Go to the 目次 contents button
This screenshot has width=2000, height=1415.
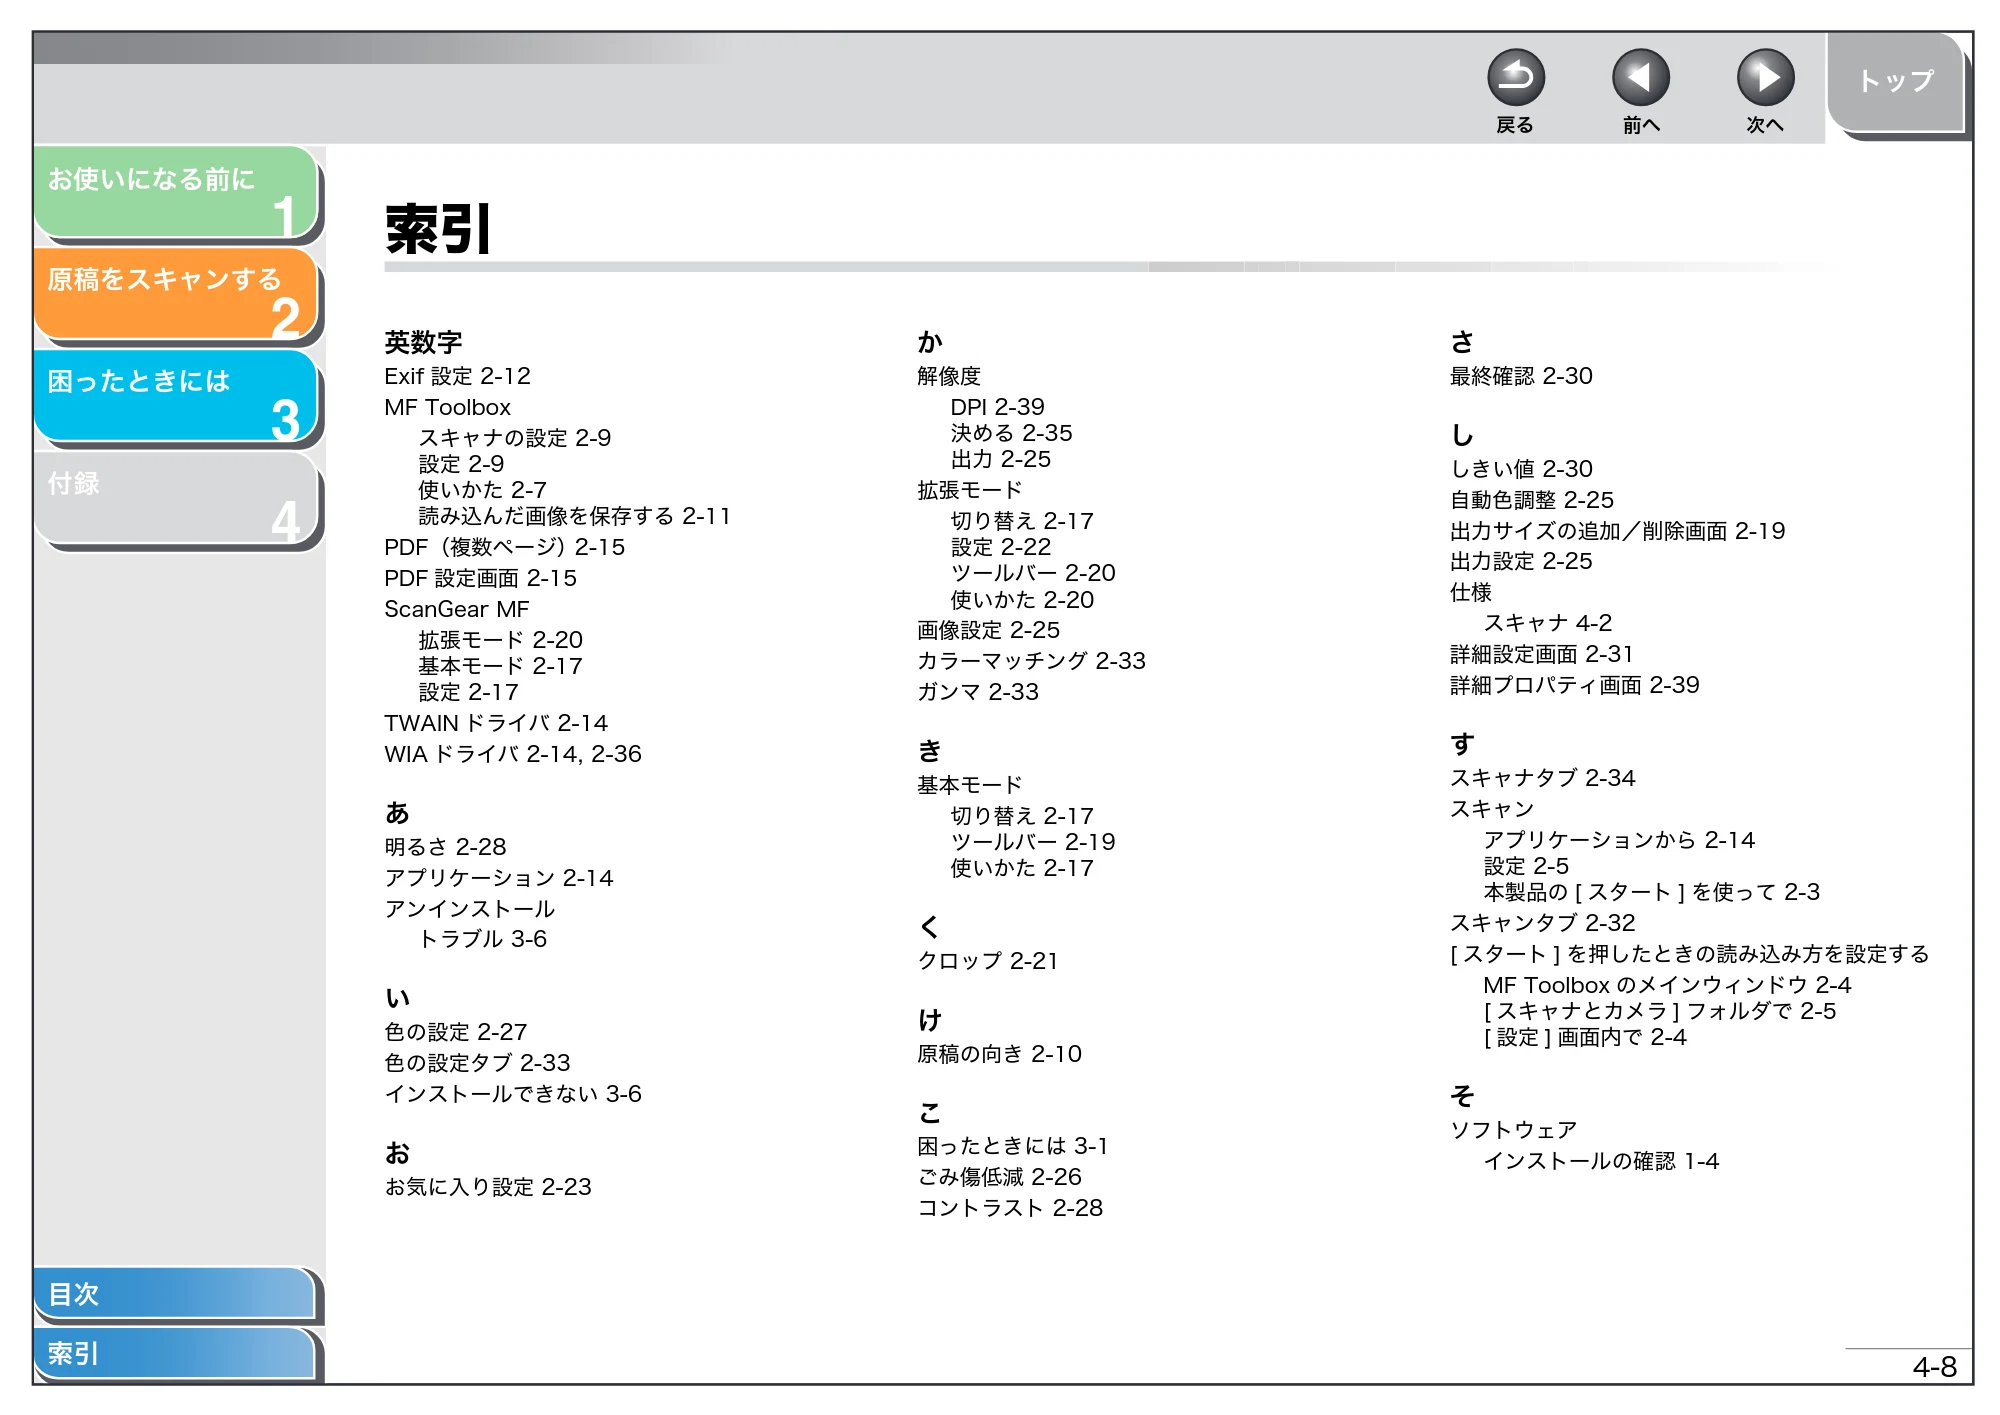point(175,1293)
